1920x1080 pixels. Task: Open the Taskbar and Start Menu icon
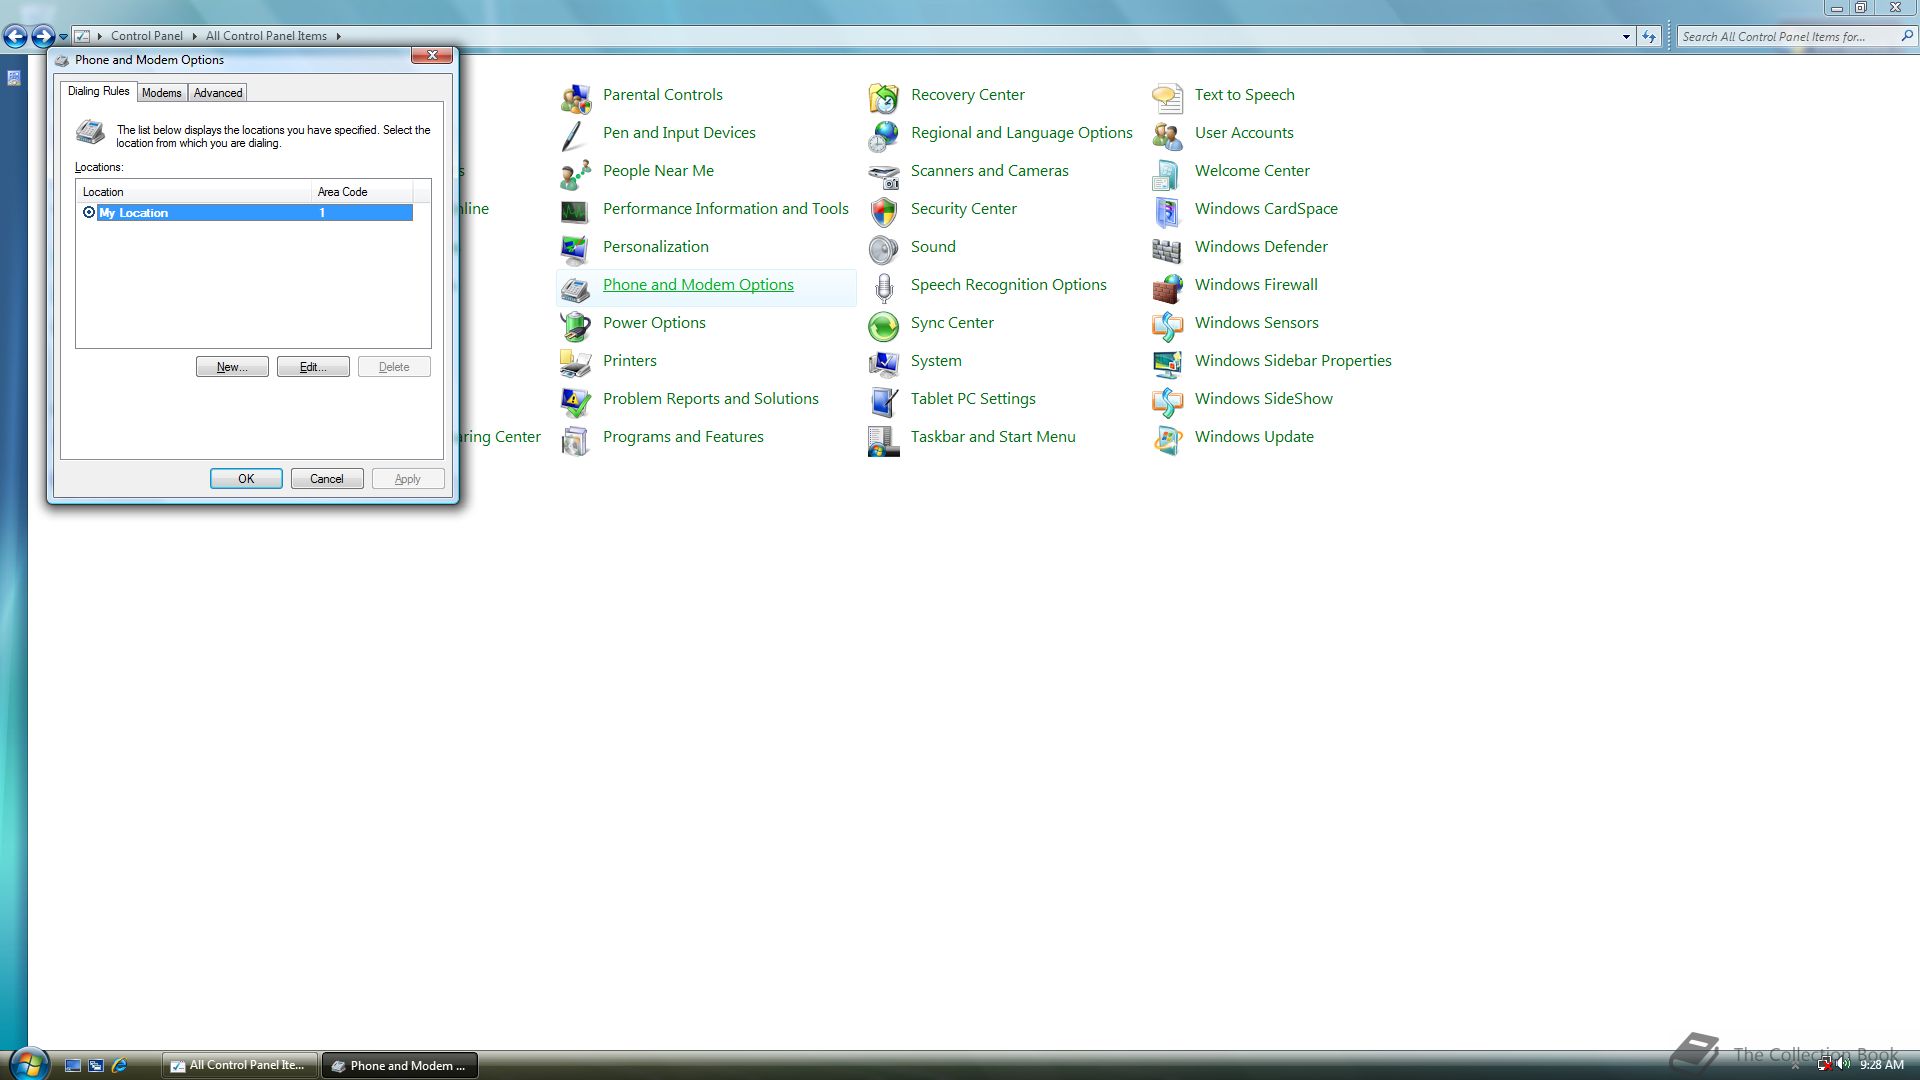coord(883,439)
